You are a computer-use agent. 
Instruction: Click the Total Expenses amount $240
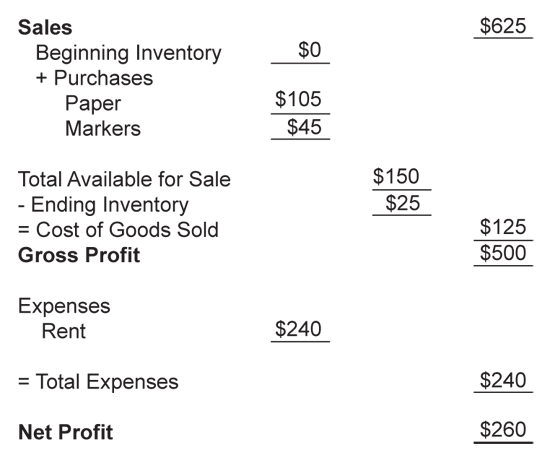coord(503,380)
